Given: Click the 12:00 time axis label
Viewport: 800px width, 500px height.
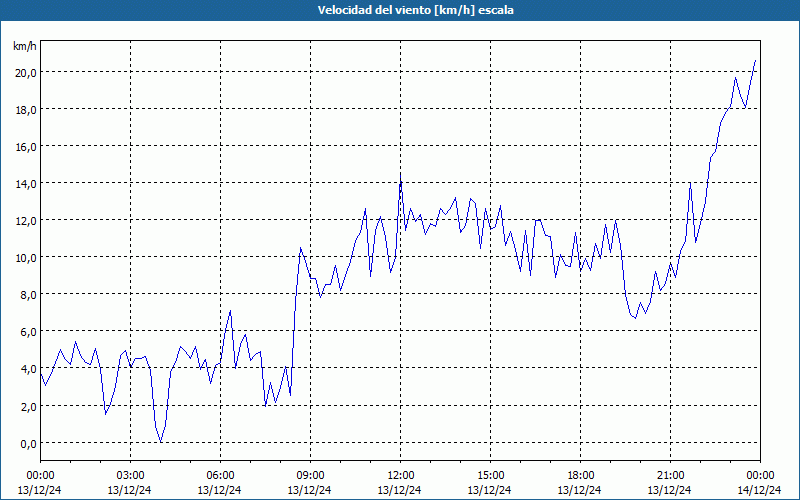Looking at the screenshot, I should [x=401, y=476].
